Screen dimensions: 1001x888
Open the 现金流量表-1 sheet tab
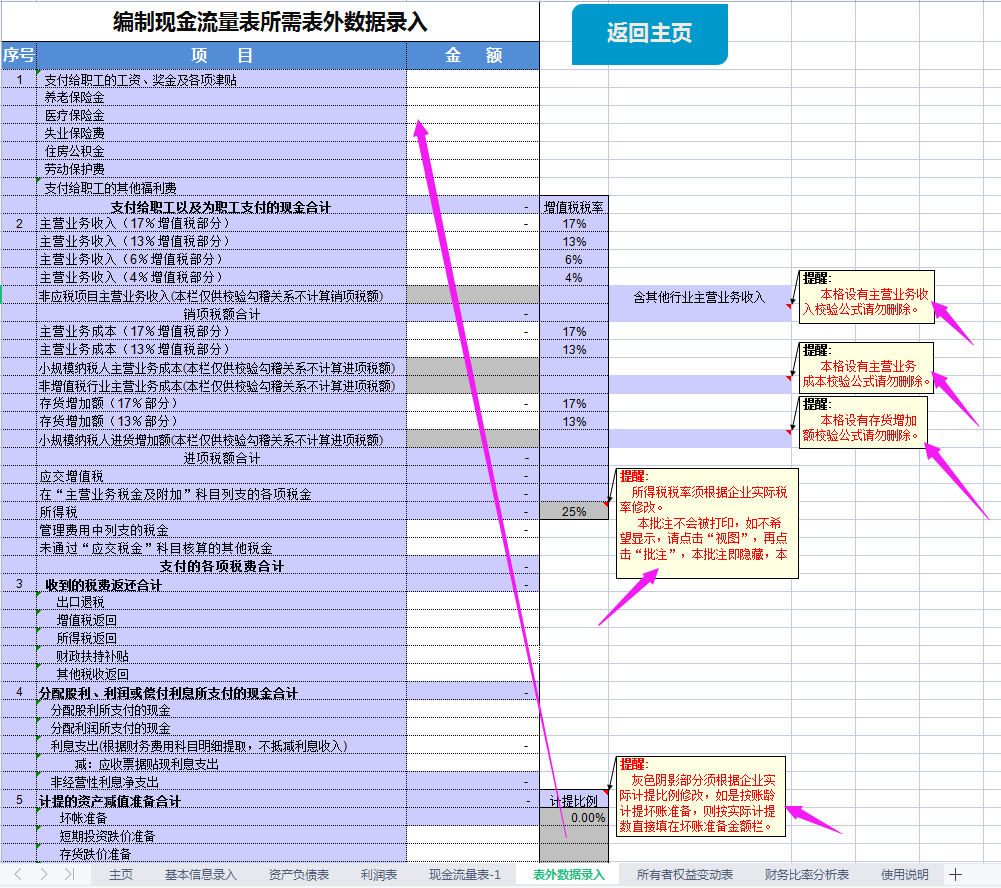click(x=464, y=872)
